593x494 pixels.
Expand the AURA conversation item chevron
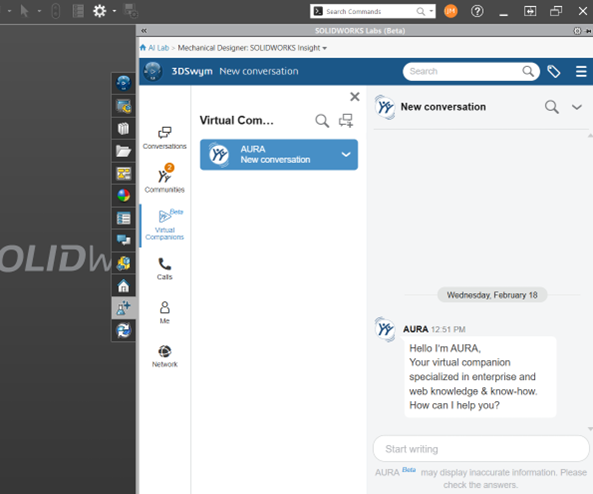[346, 154]
